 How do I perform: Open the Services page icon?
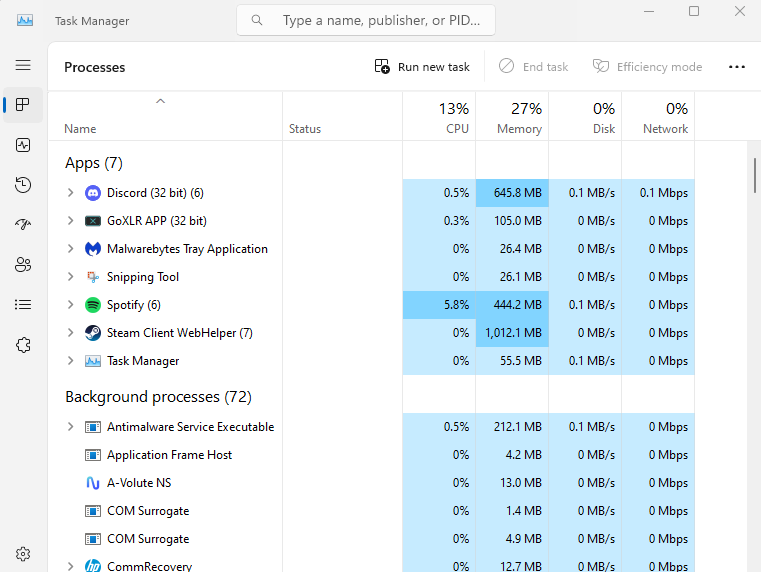pyautogui.click(x=23, y=345)
